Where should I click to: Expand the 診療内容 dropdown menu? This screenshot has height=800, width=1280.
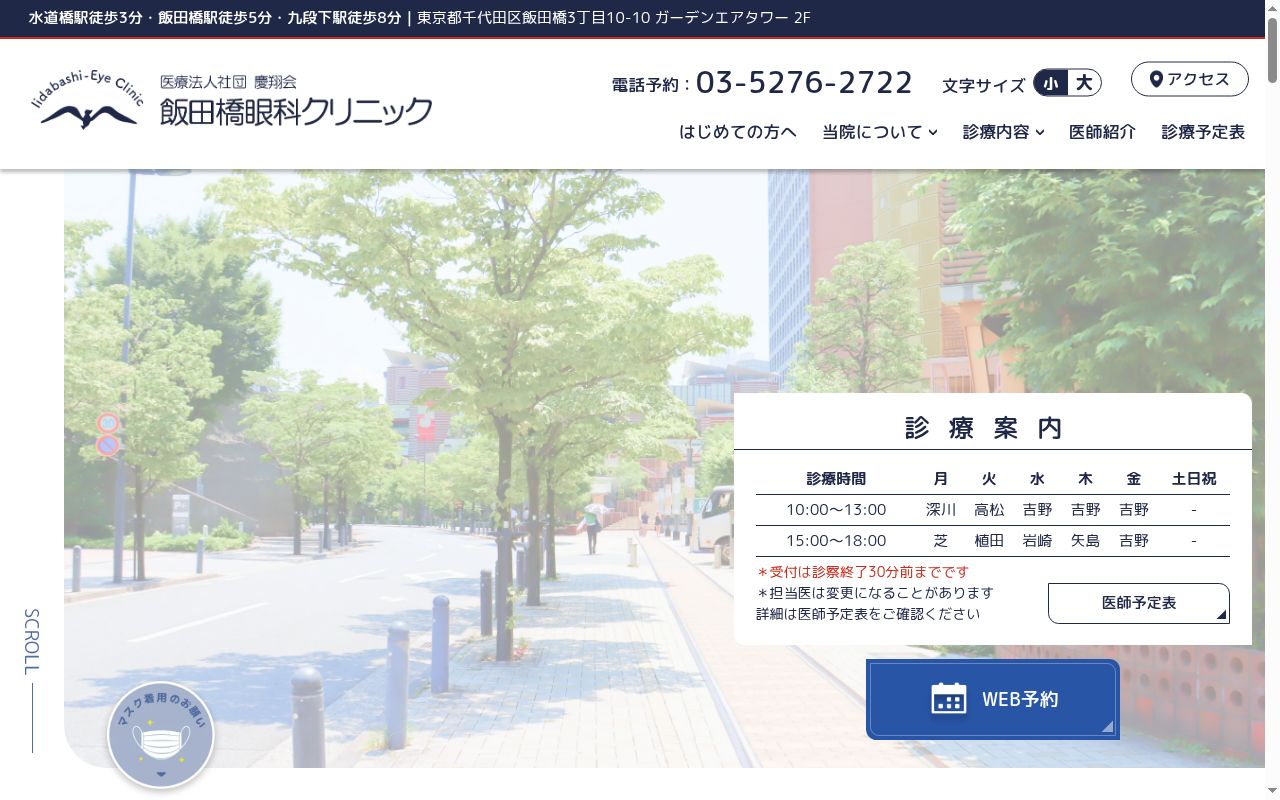pos(1004,132)
